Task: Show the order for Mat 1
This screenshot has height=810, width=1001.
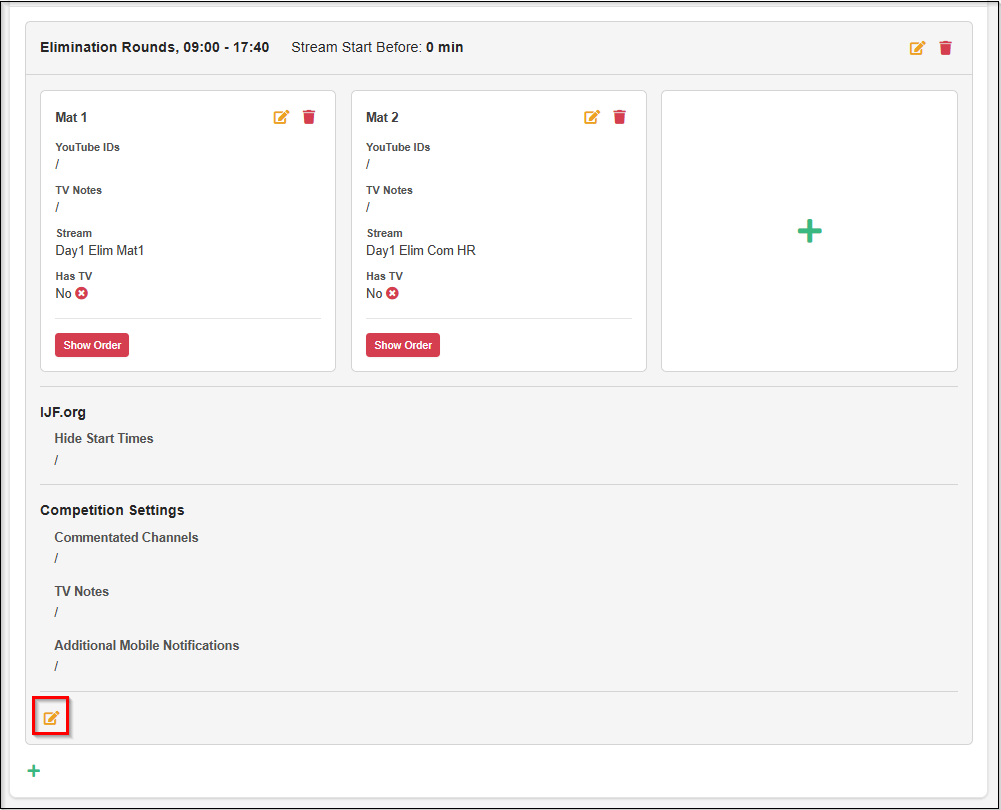Action: pos(92,345)
